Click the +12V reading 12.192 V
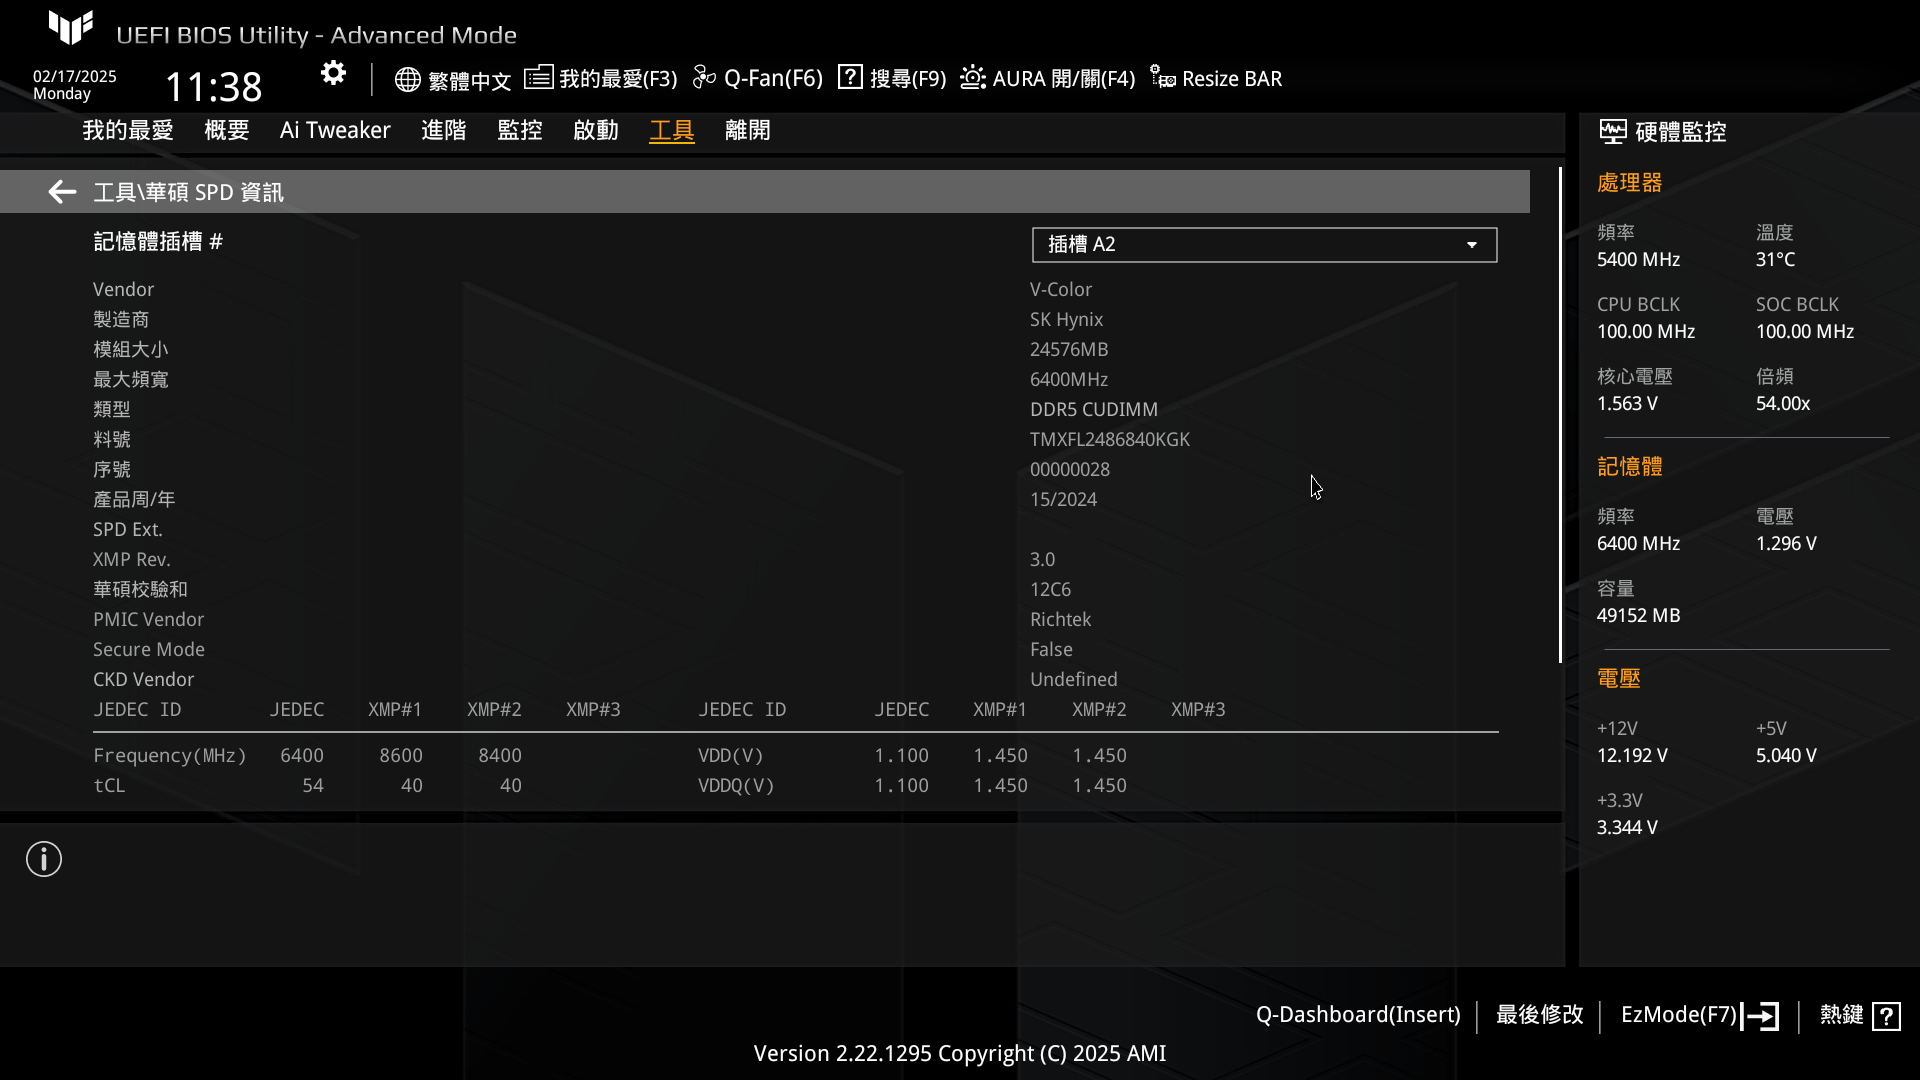Viewport: 1920px width, 1080px height. pyautogui.click(x=1633, y=756)
